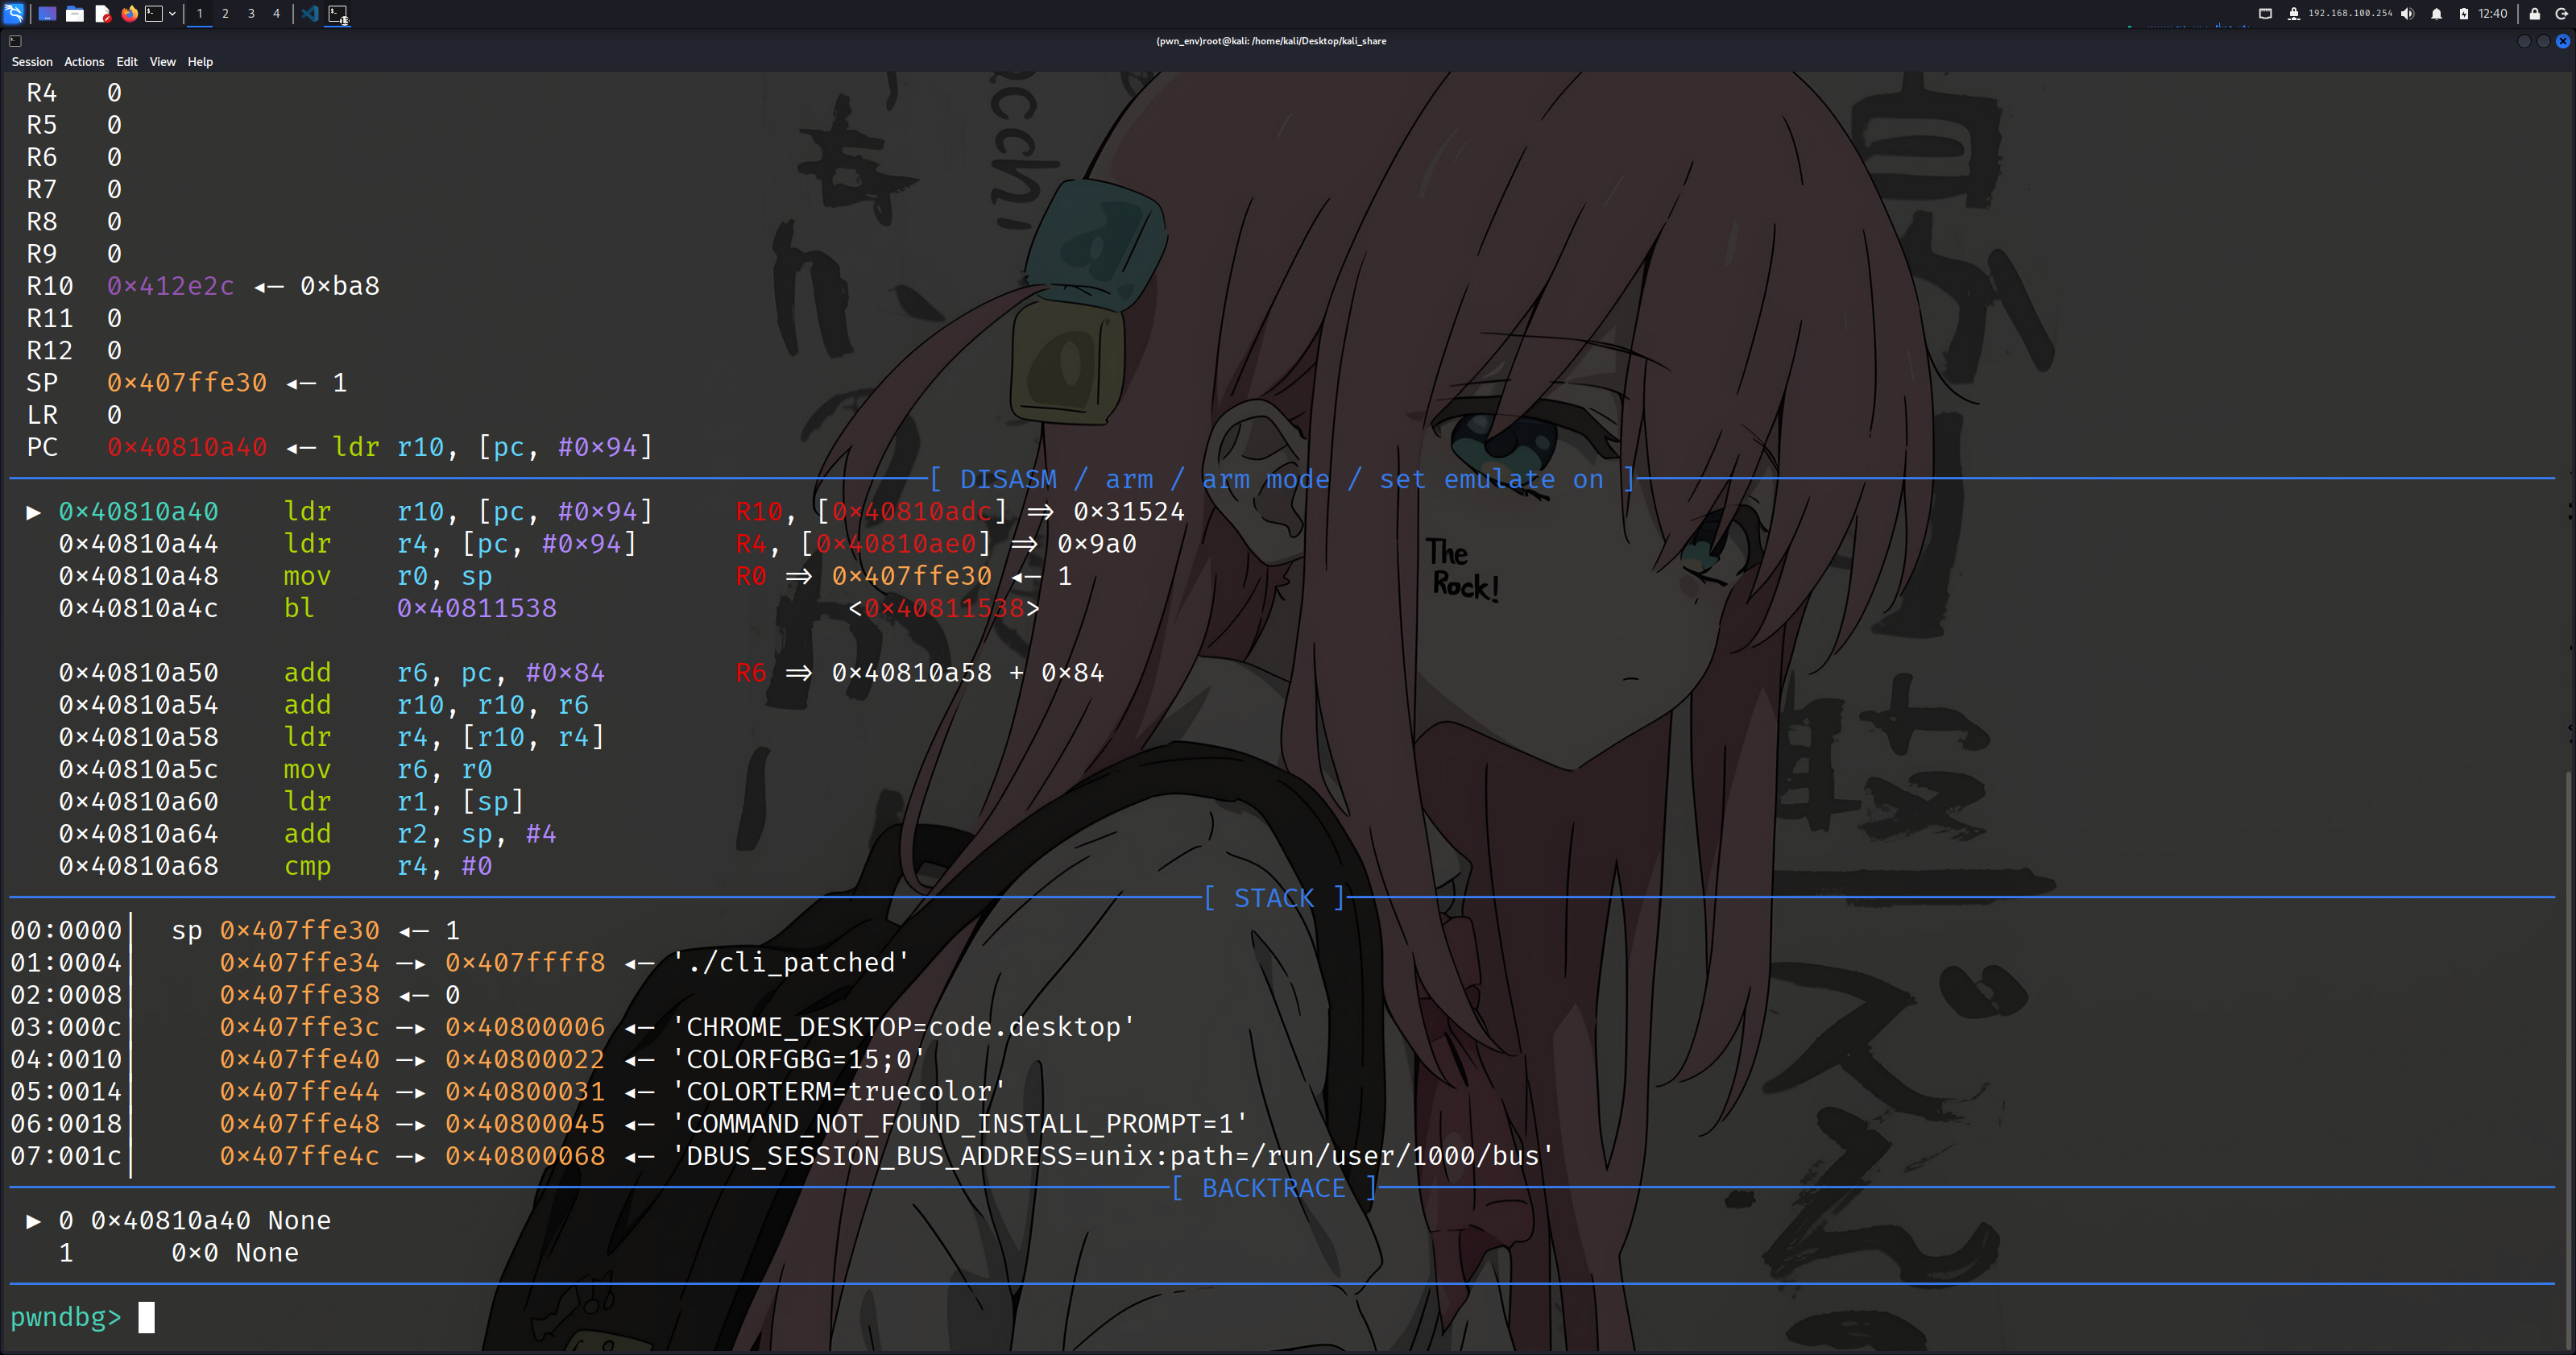Focus the terminal taskbar window button

(x=338, y=14)
